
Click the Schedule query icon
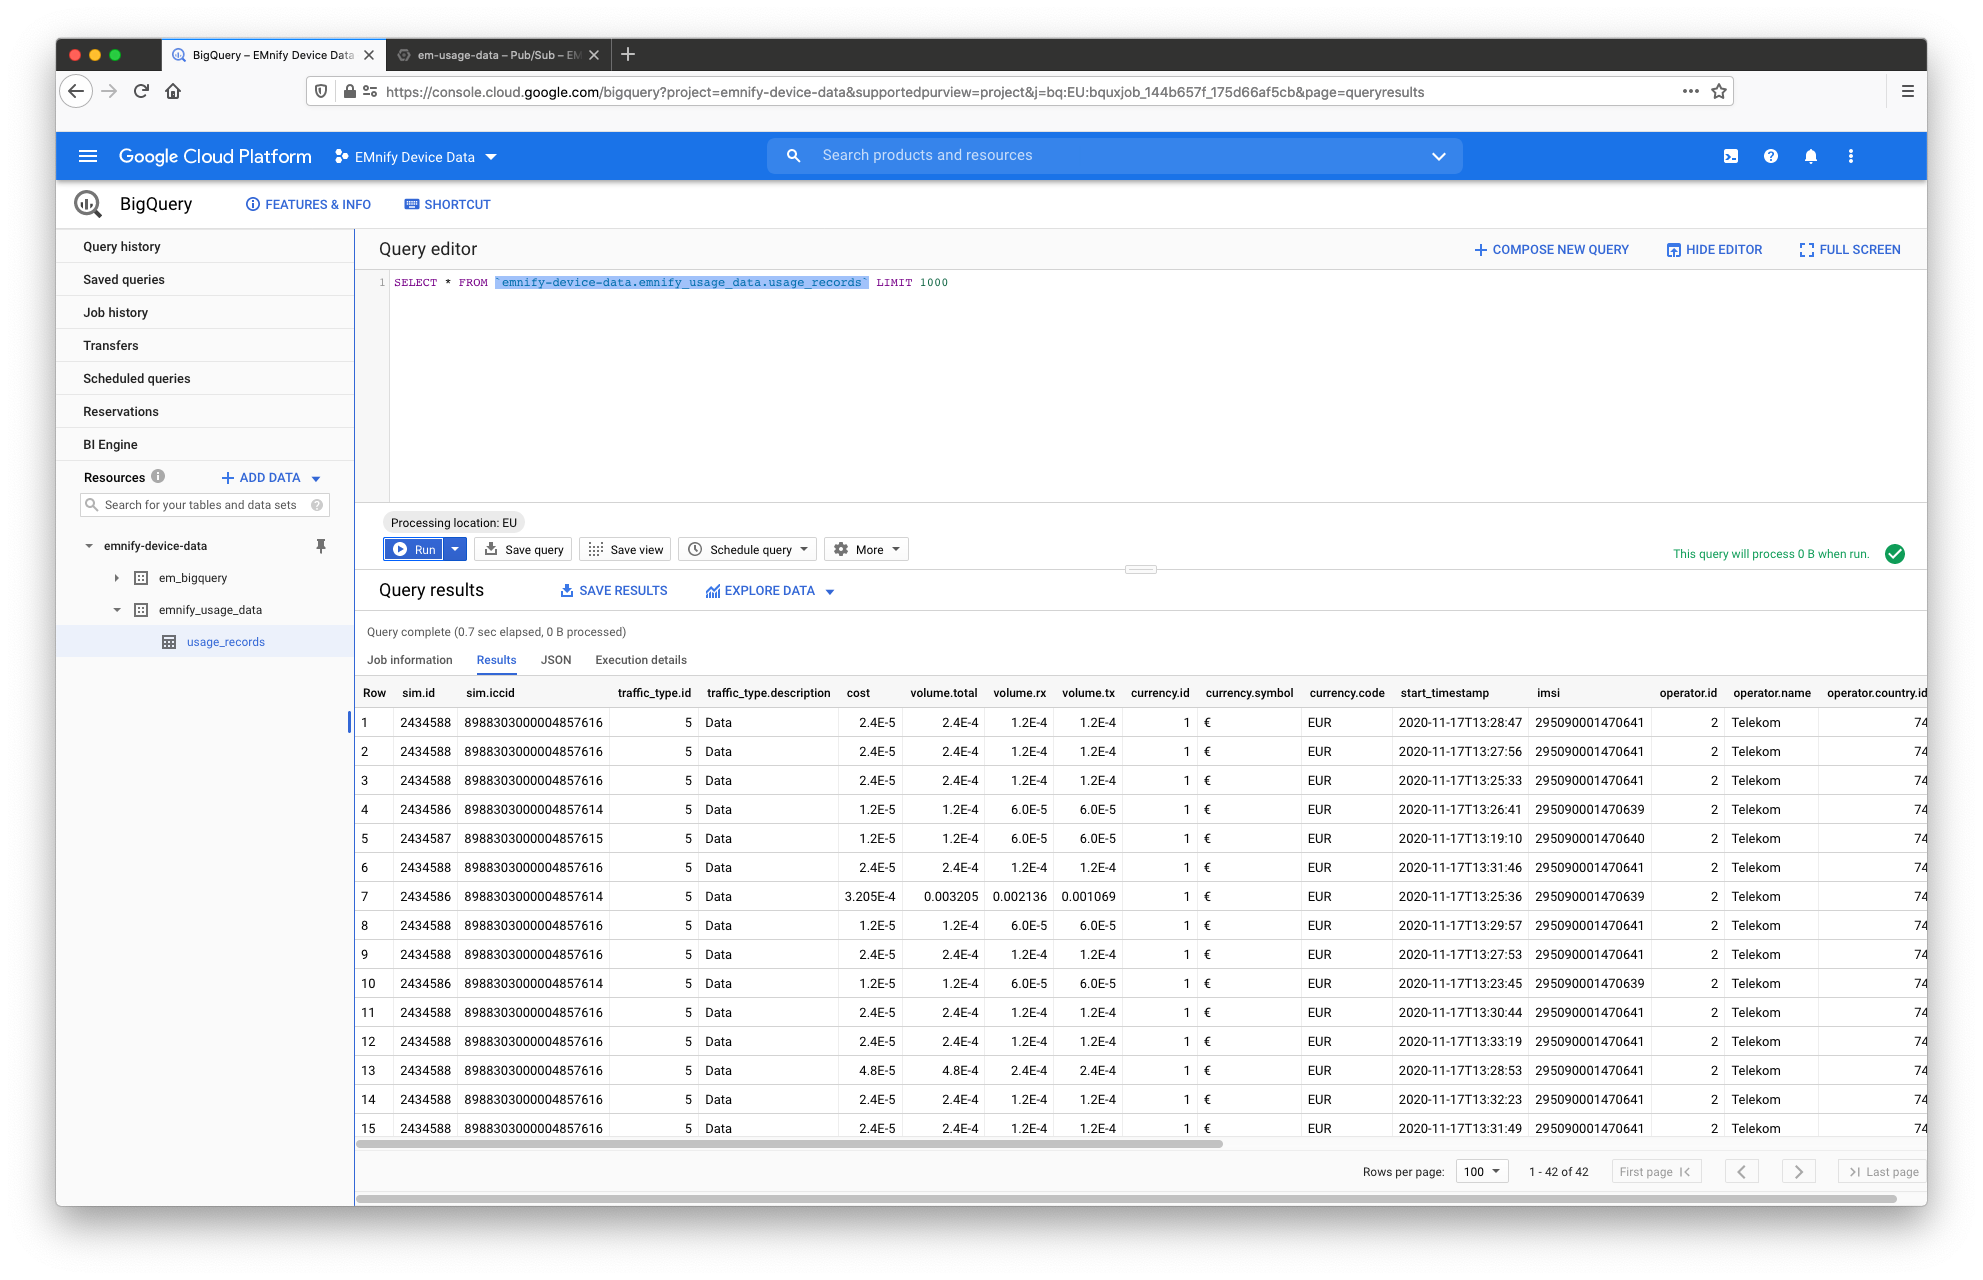tap(694, 549)
